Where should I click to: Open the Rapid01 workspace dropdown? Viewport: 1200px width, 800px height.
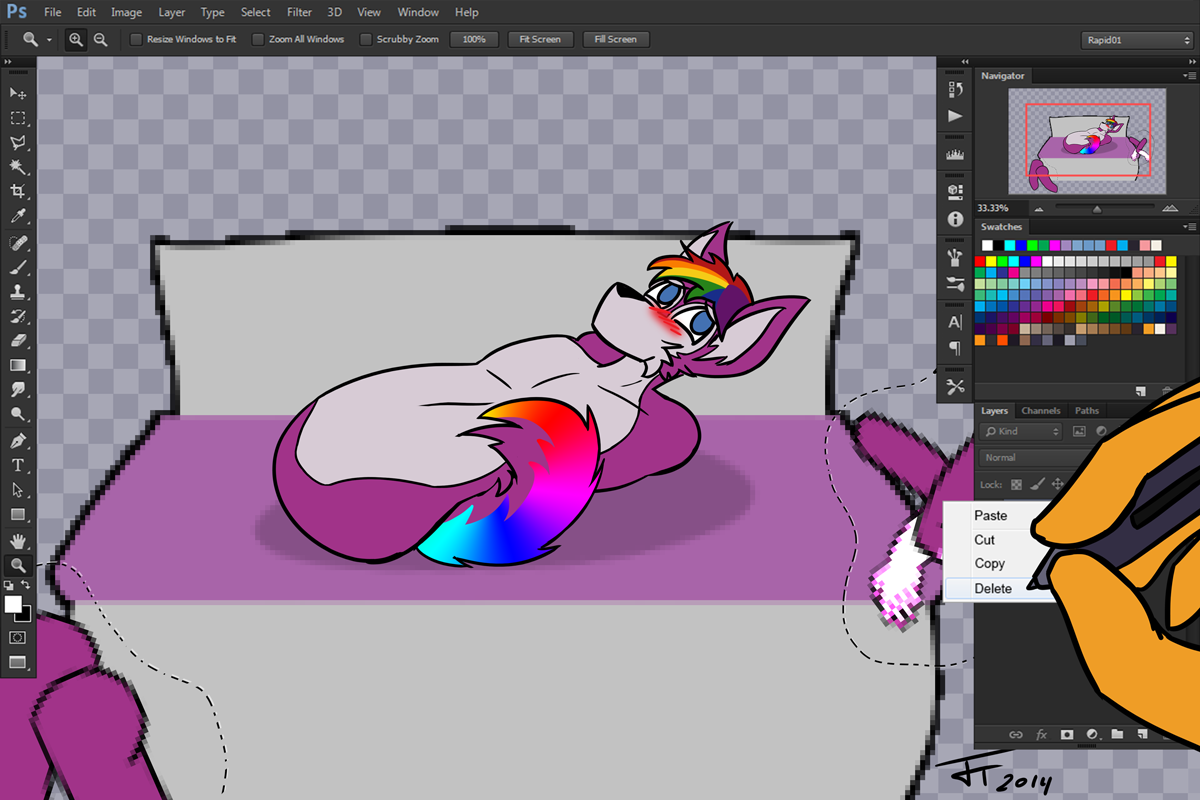click(1136, 40)
